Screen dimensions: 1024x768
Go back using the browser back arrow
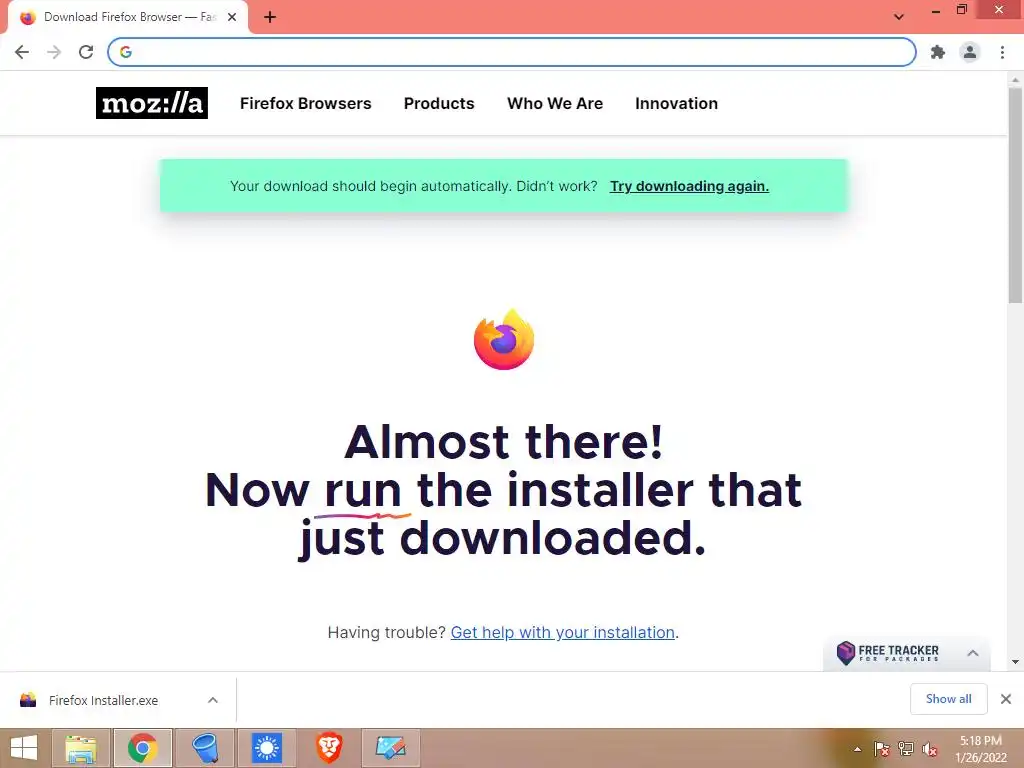tap(22, 52)
